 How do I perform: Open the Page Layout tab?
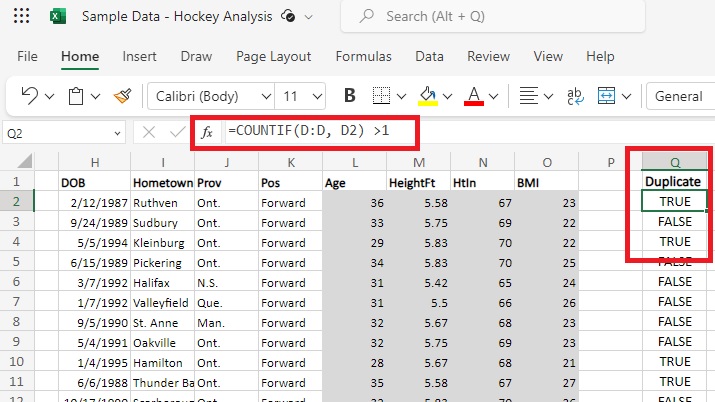pyautogui.click(x=274, y=57)
